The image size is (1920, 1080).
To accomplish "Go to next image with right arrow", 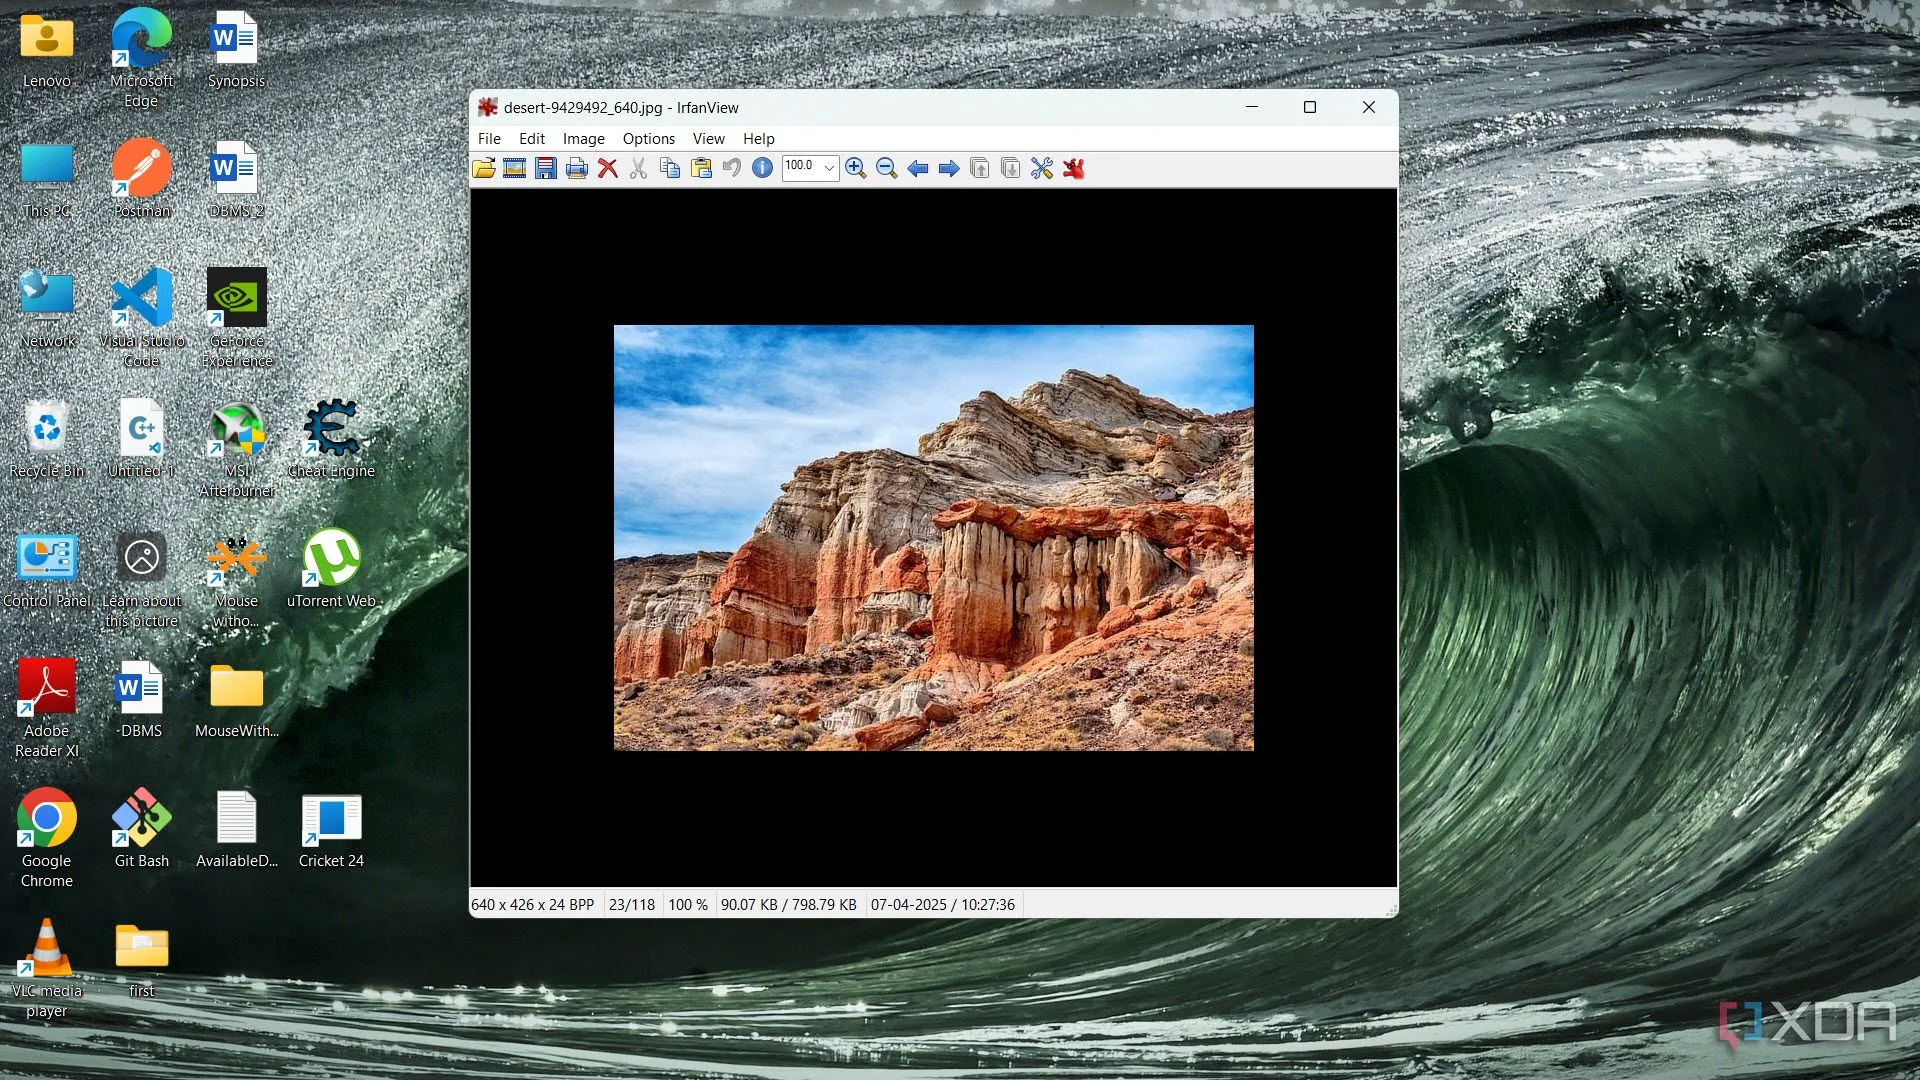I will coord(949,168).
